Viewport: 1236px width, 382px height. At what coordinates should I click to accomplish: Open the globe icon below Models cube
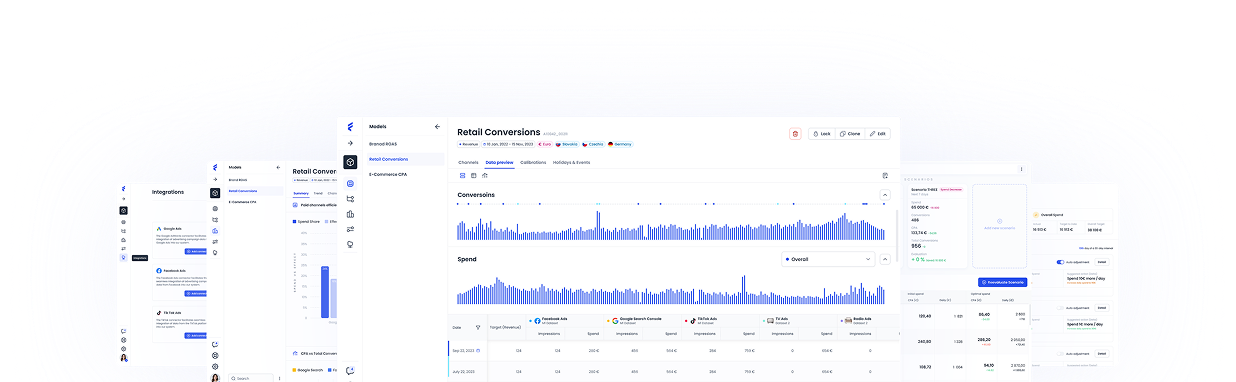pos(350,184)
